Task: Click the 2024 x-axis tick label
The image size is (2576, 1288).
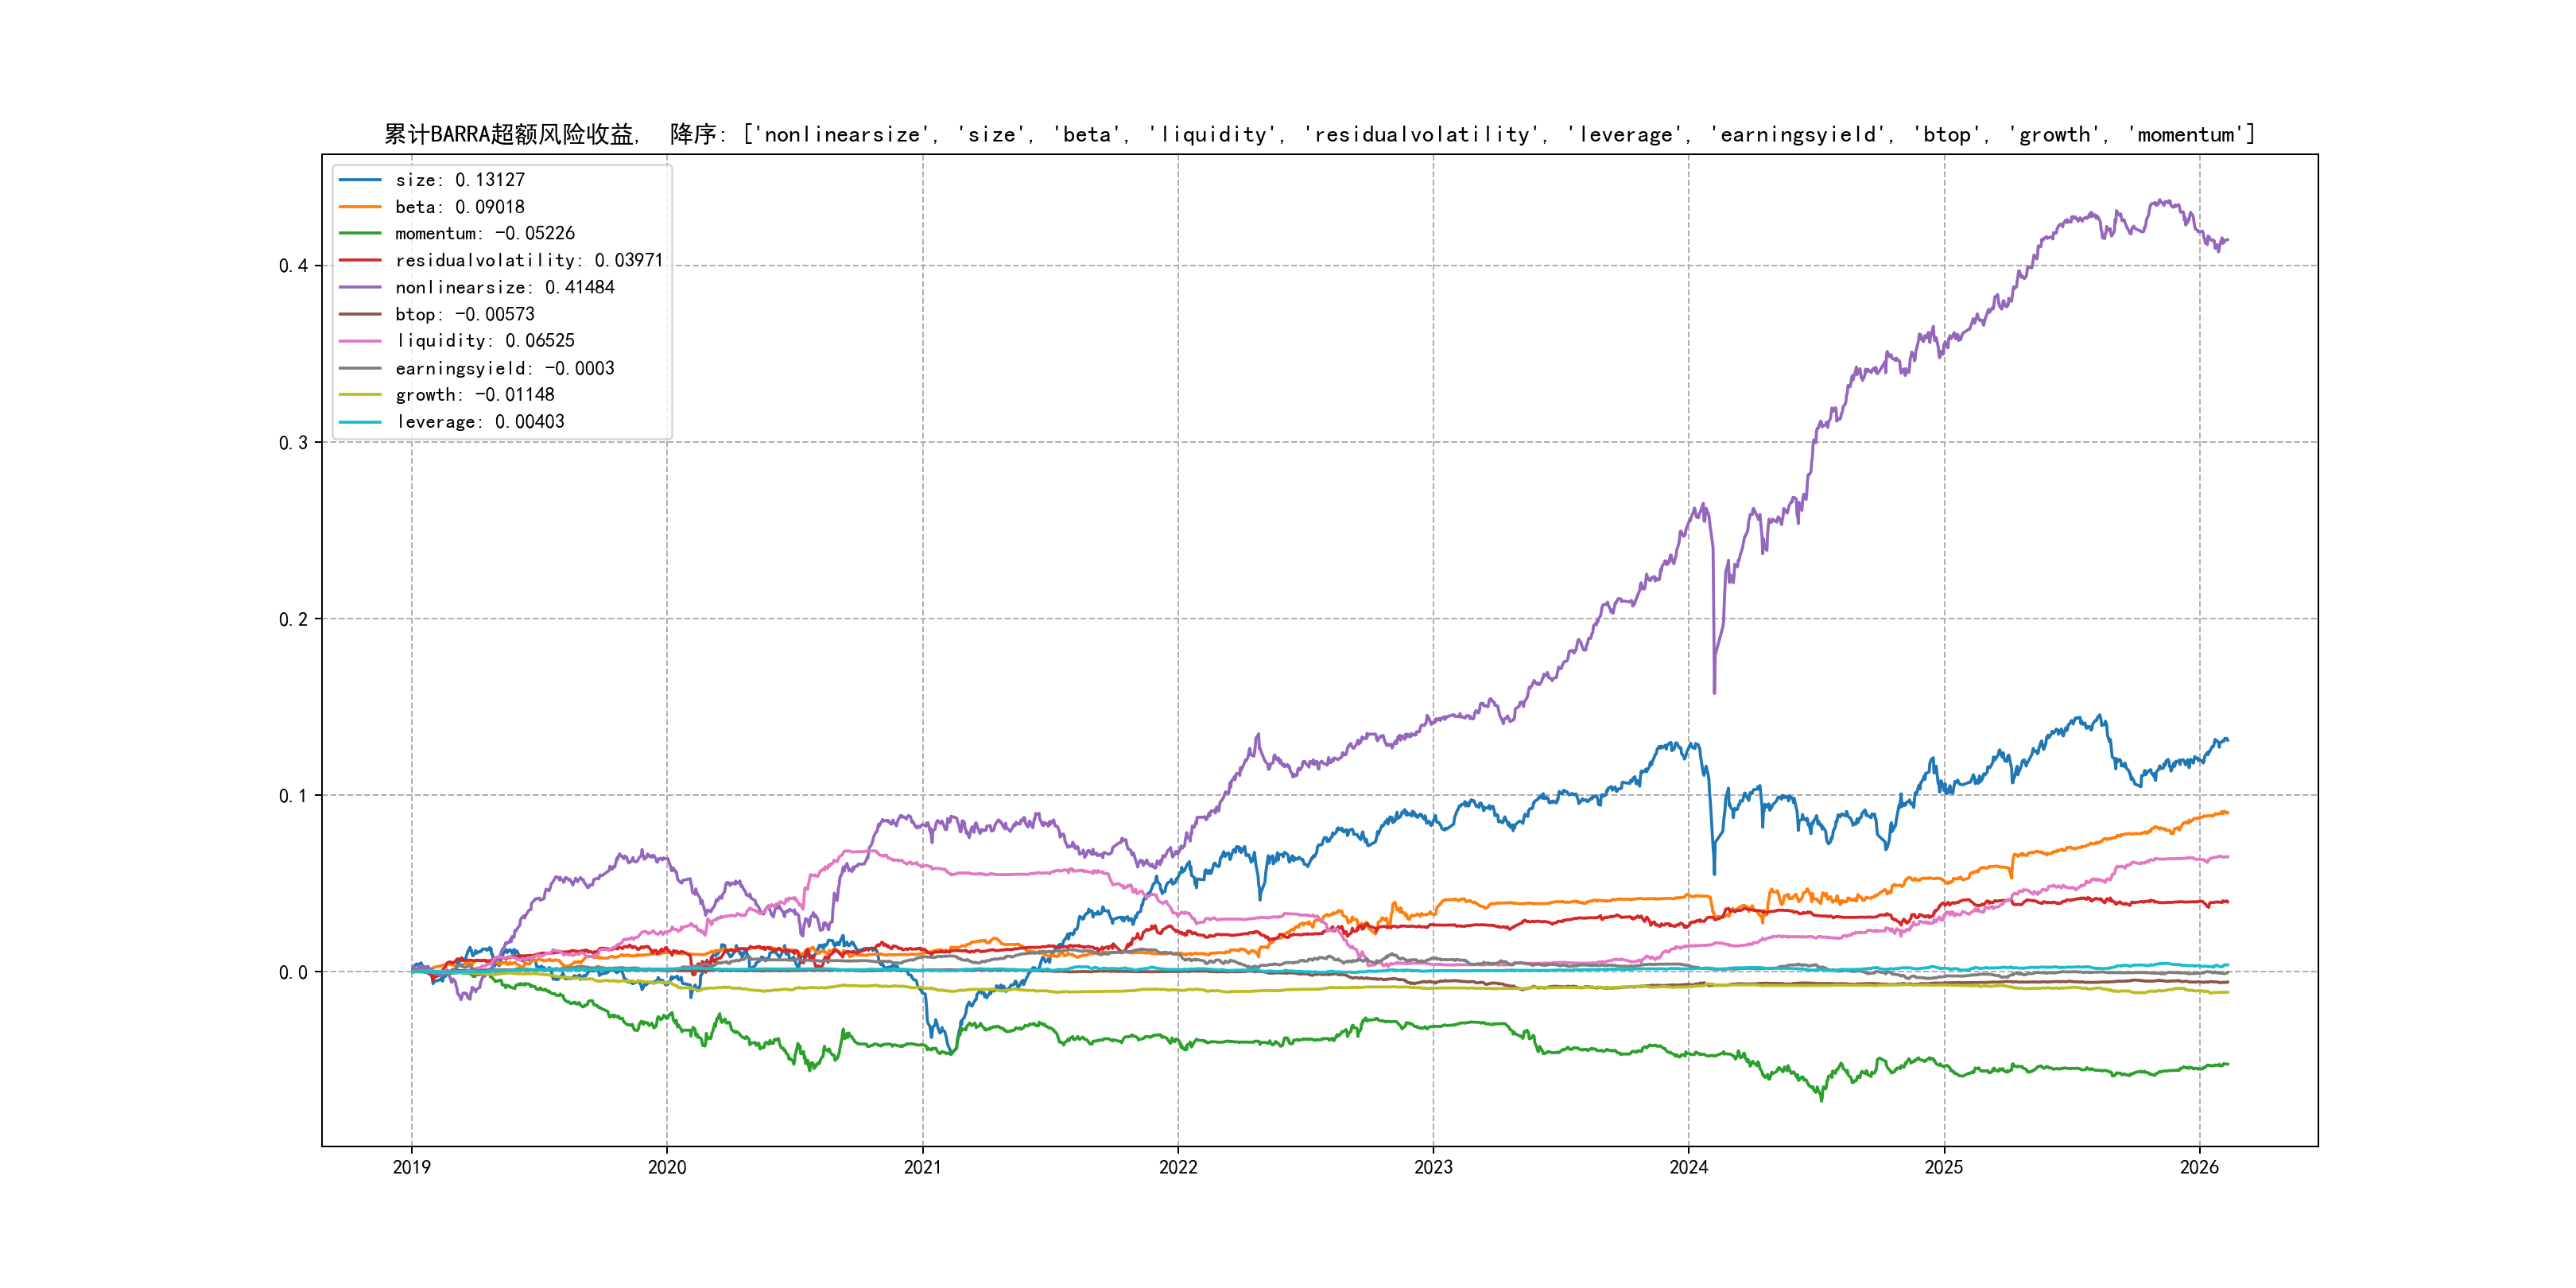Action: point(1689,1167)
